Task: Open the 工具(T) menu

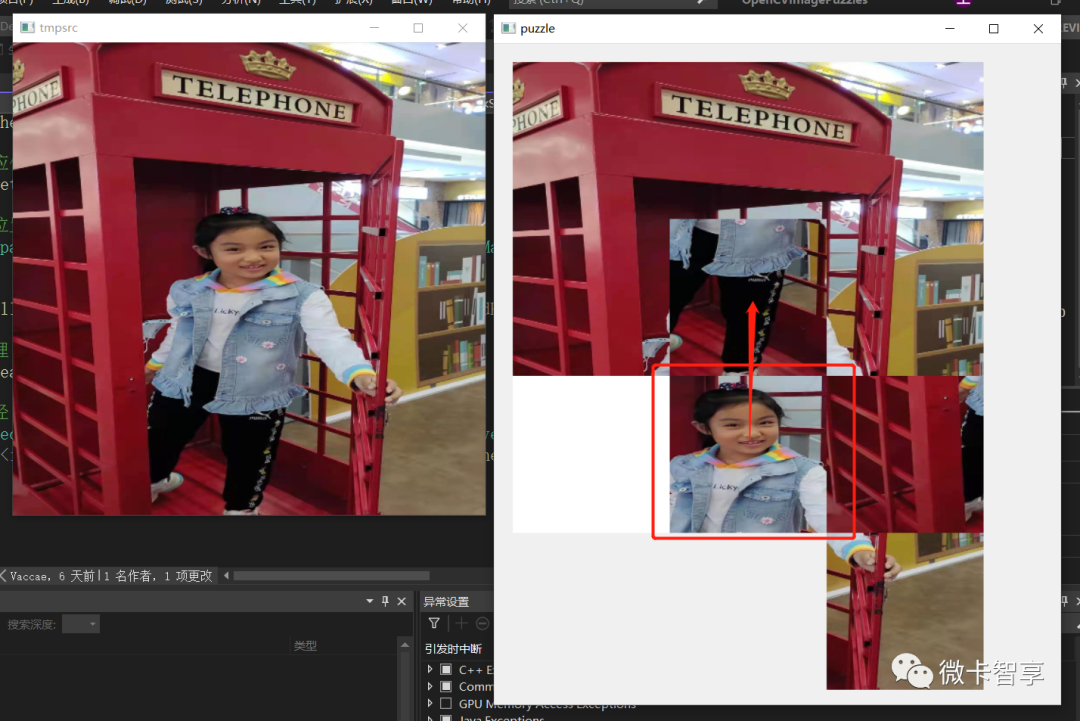Action: click(x=295, y=3)
